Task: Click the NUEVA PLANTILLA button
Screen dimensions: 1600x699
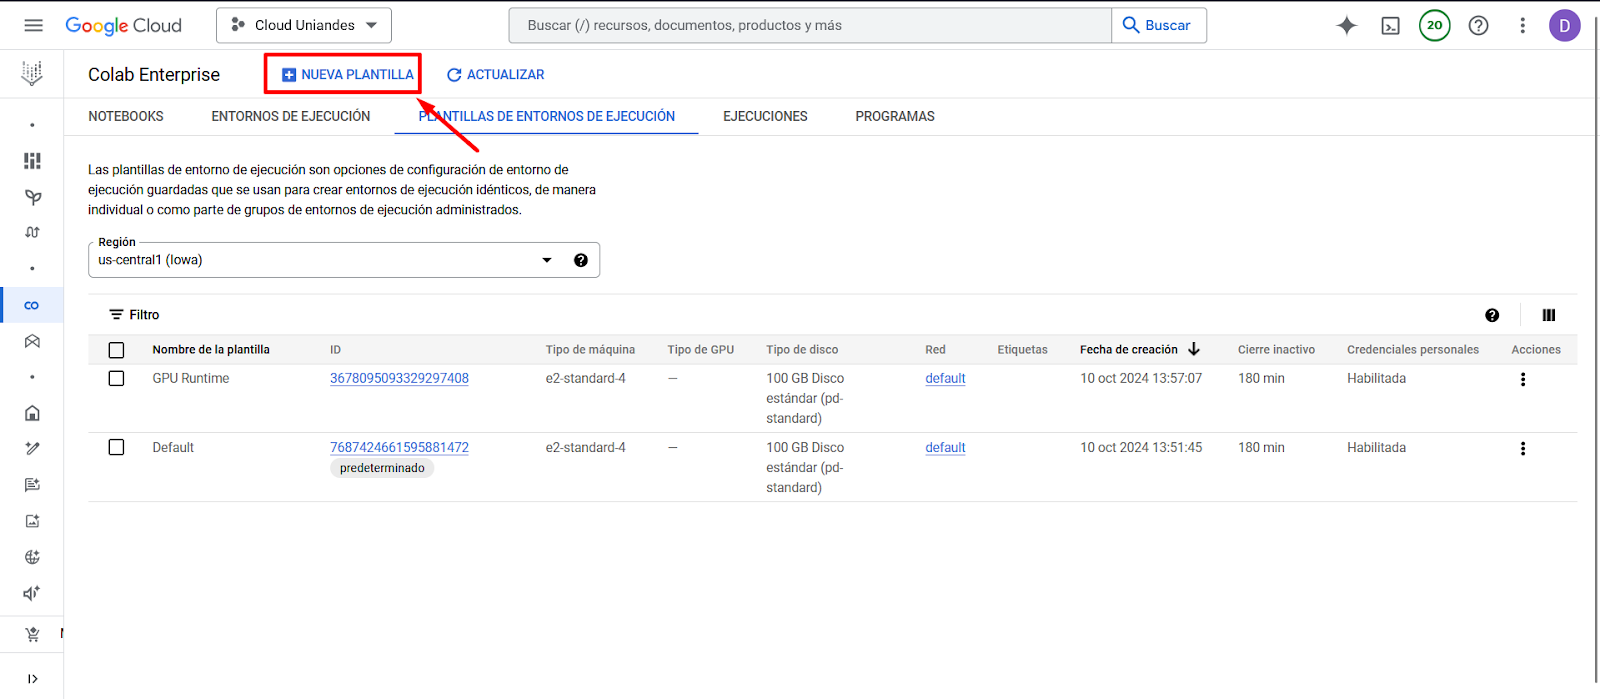Action: coord(347,74)
